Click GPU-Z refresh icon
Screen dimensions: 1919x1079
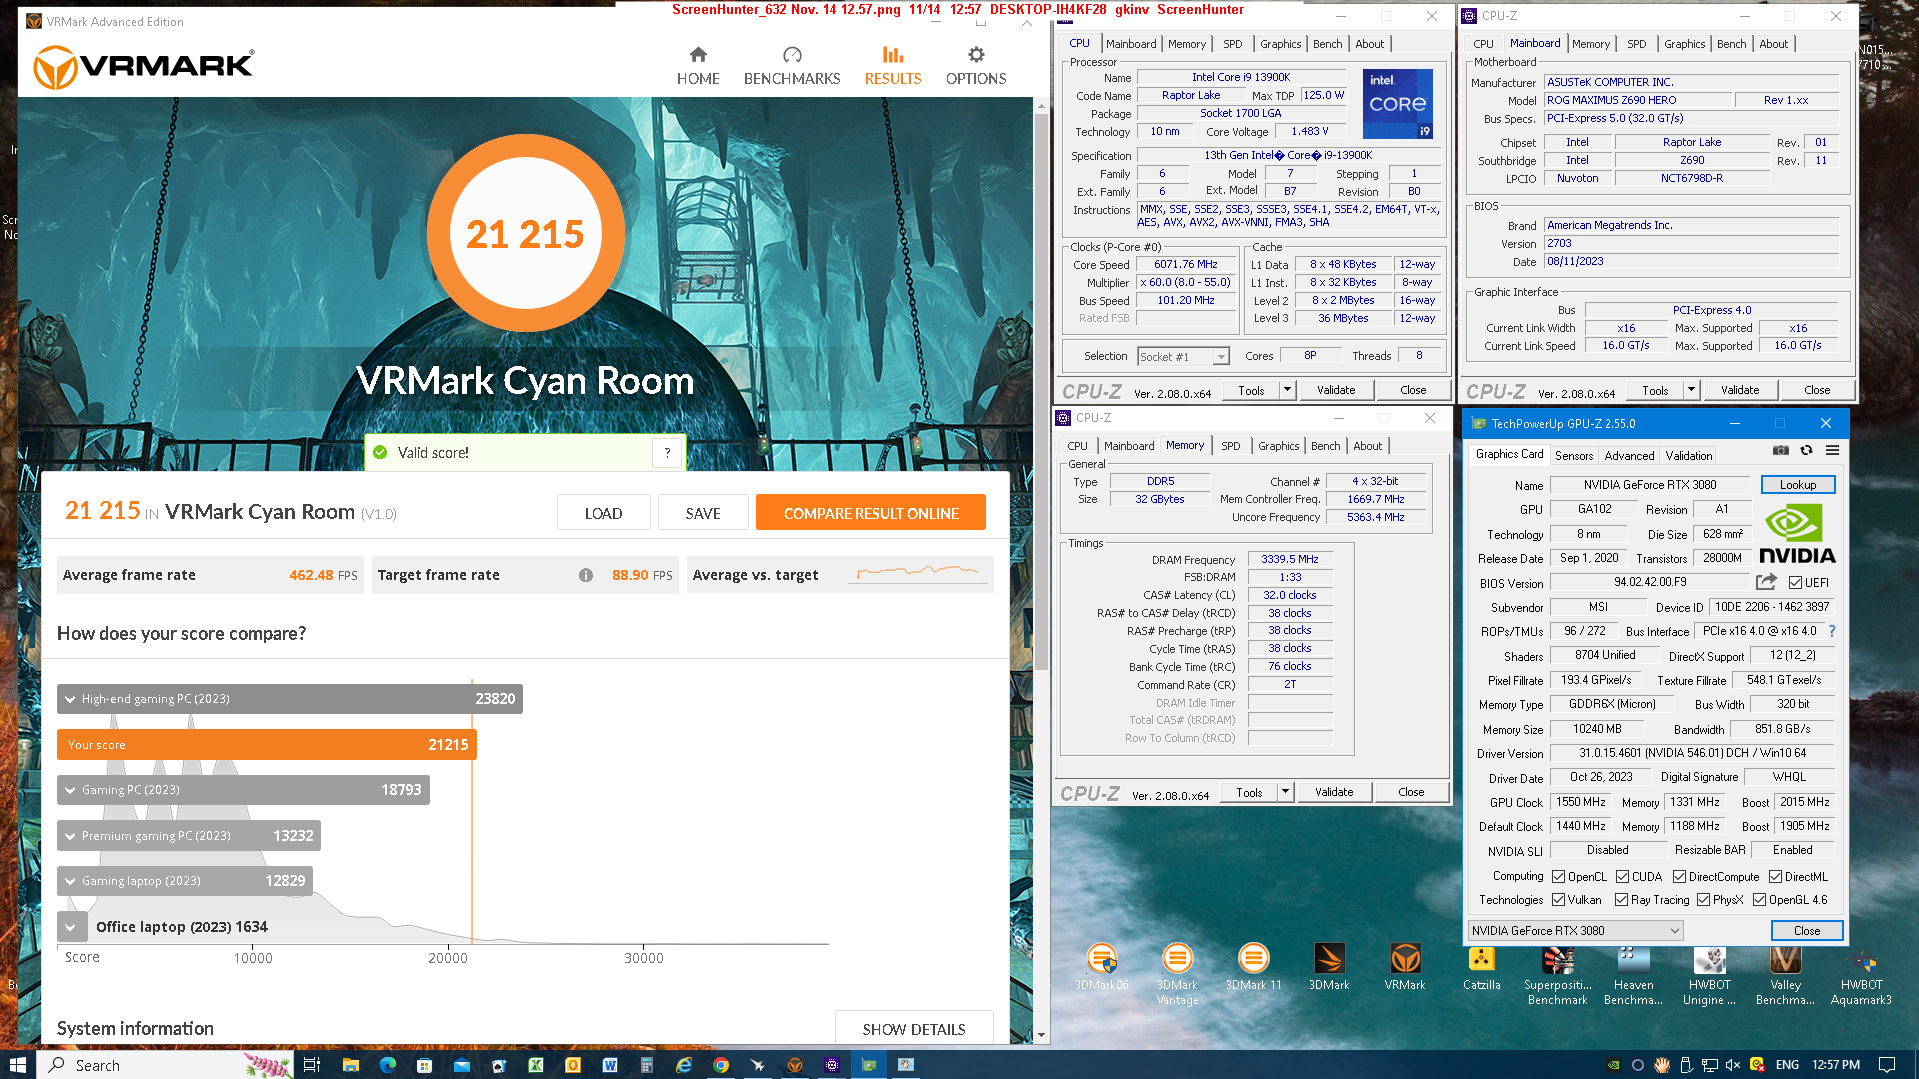click(x=1806, y=450)
